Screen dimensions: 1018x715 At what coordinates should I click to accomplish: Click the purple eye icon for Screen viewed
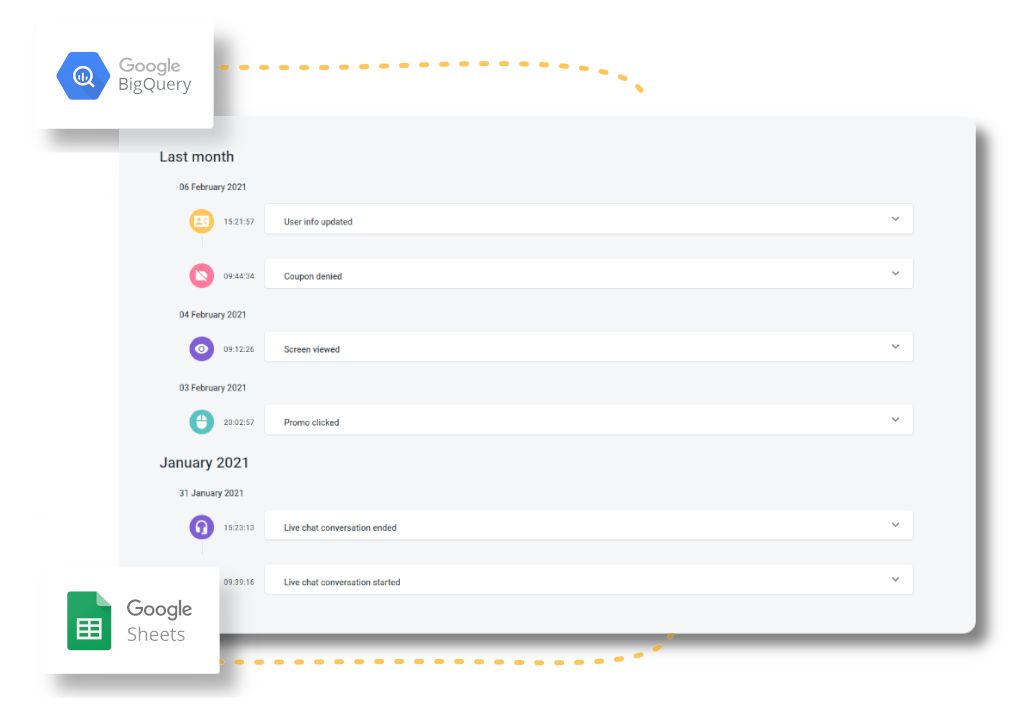(x=201, y=348)
